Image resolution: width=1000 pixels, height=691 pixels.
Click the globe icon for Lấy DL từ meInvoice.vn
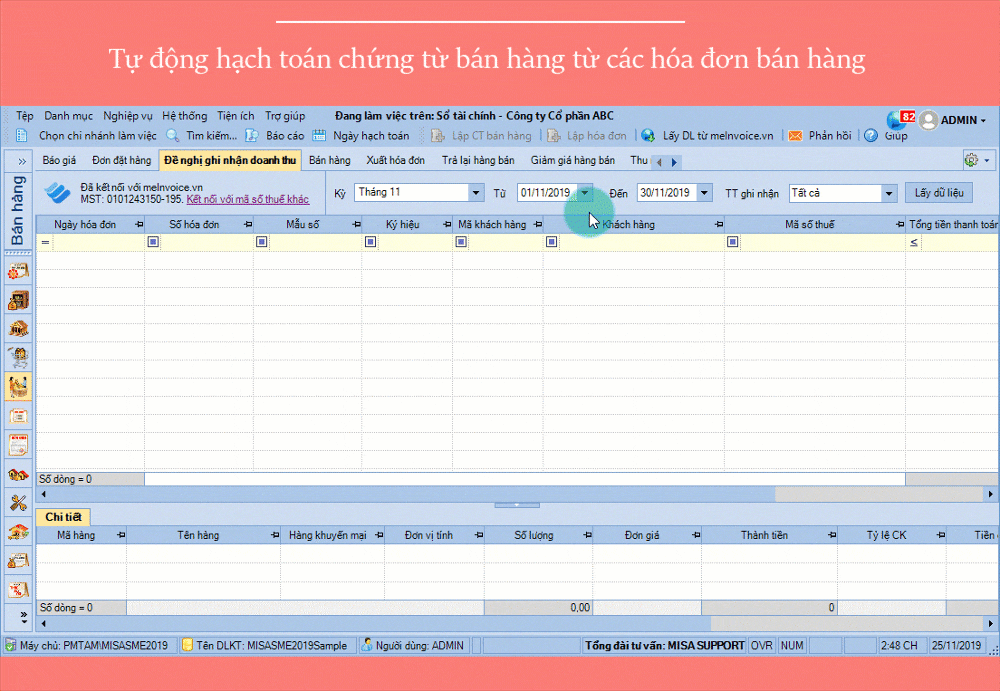(x=648, y=136)
